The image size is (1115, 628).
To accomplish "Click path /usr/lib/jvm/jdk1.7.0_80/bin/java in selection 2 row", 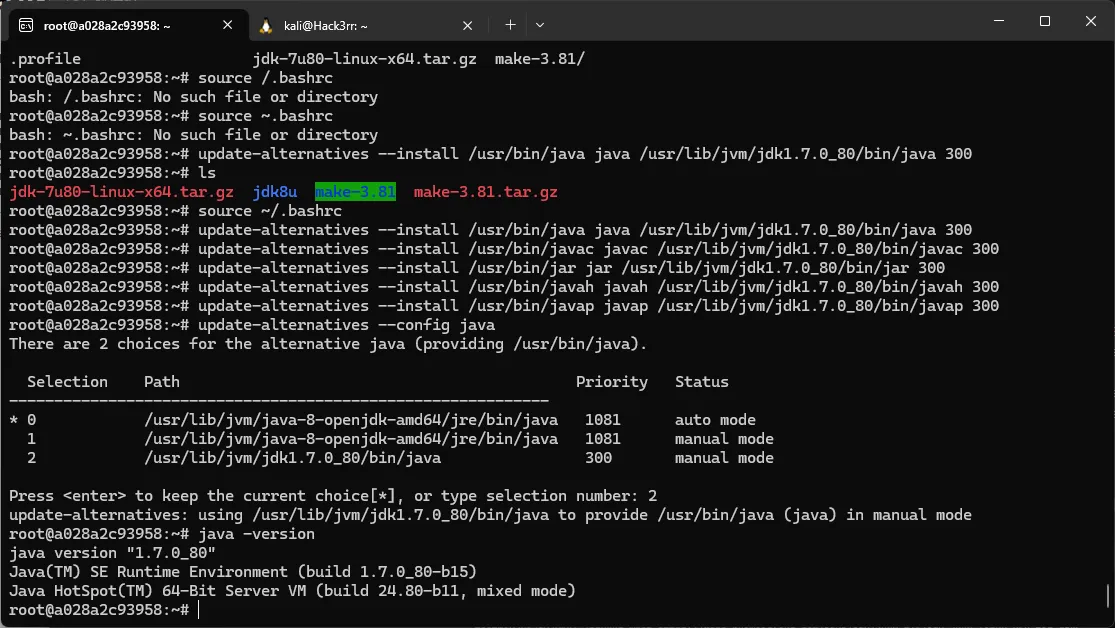I will (x=292, y=458).
